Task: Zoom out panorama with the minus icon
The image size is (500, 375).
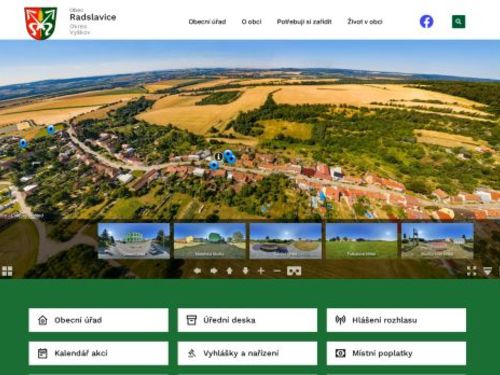Action: 277,271
